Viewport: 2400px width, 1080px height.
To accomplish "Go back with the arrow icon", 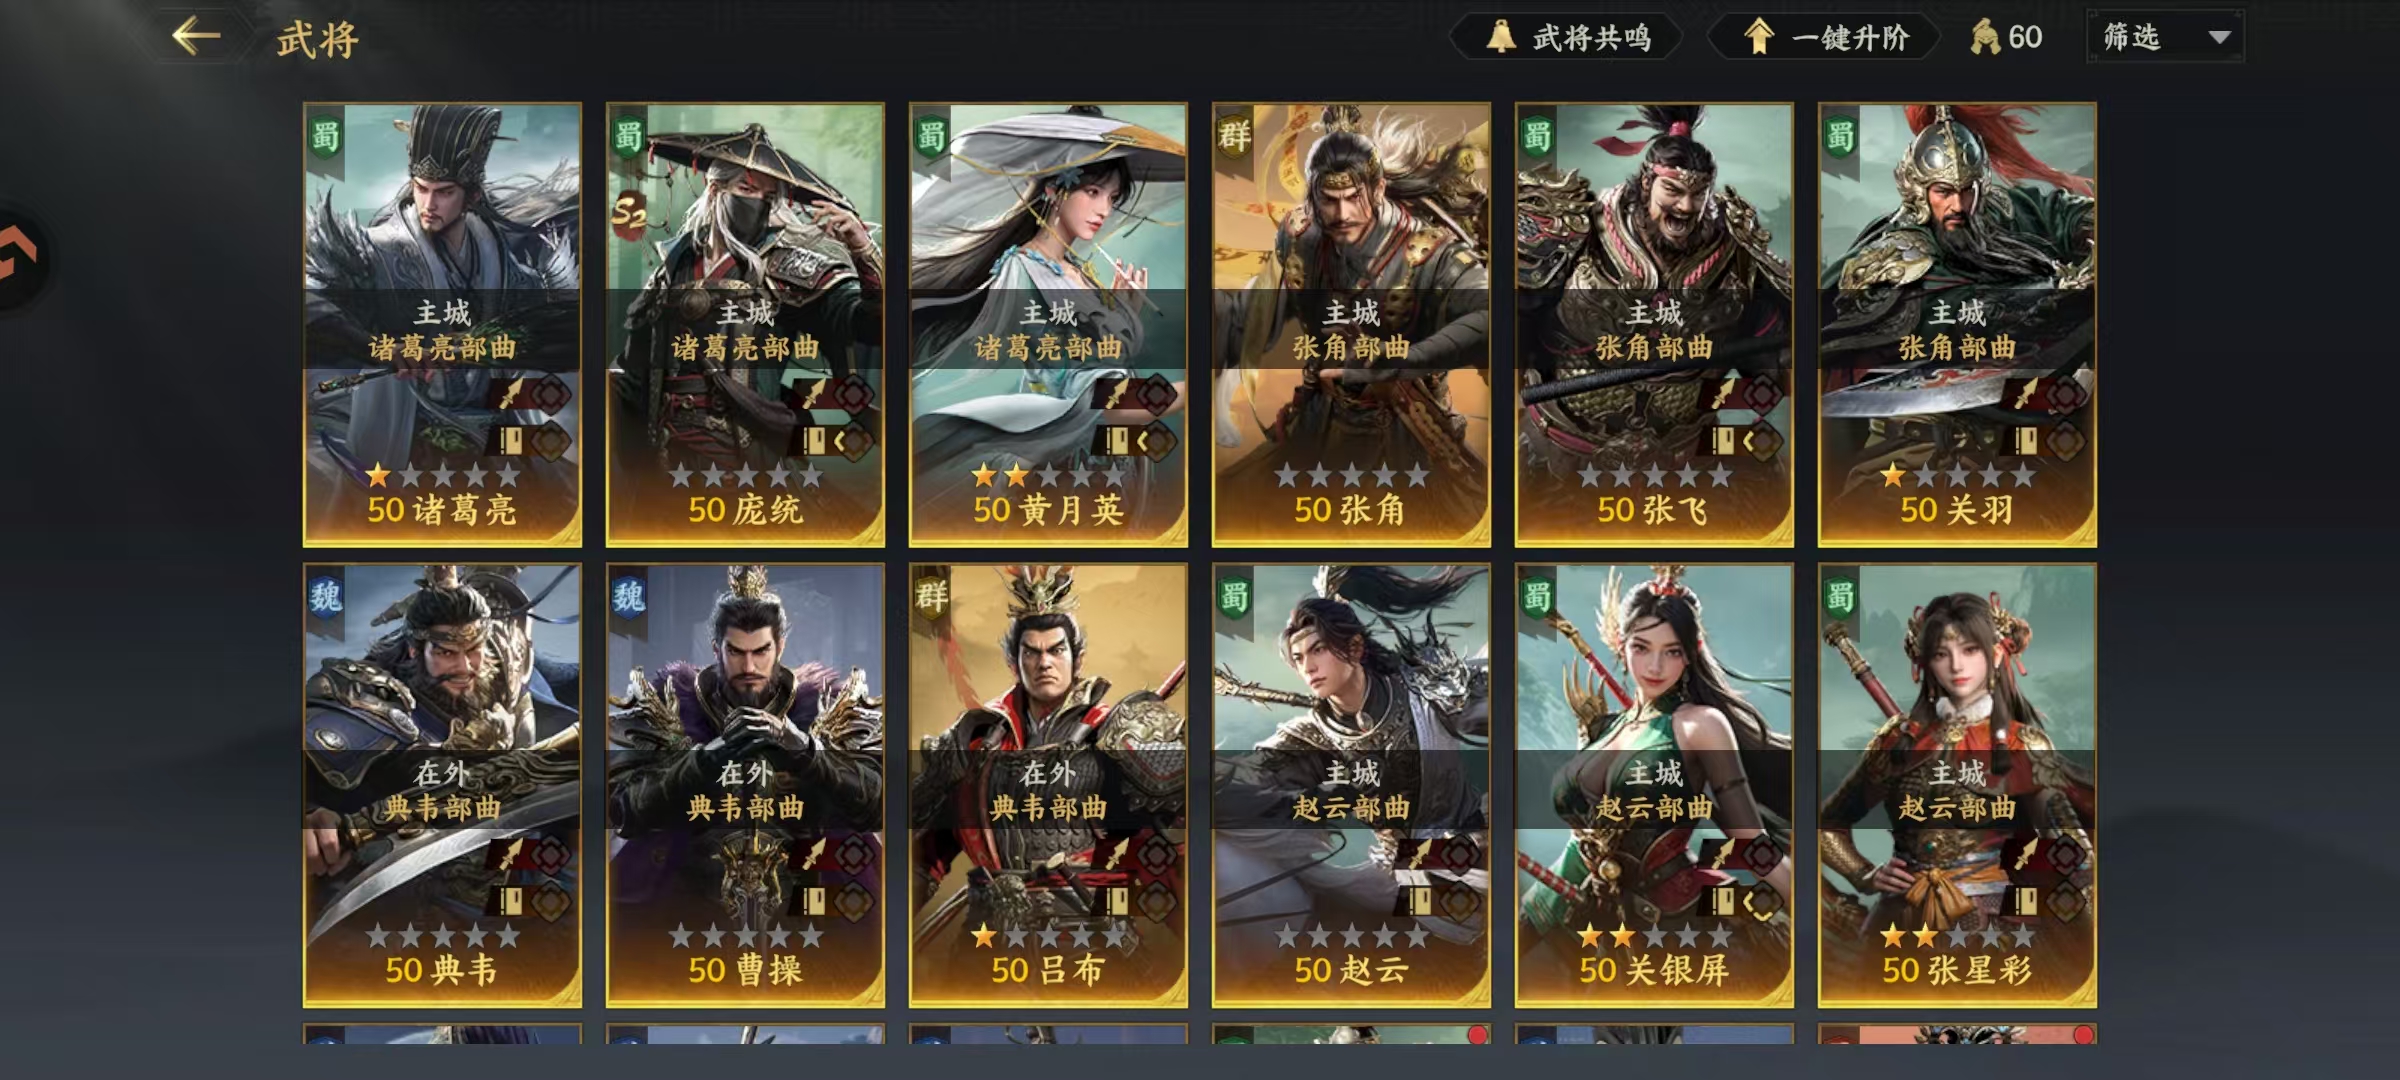I will pos(196,37).
